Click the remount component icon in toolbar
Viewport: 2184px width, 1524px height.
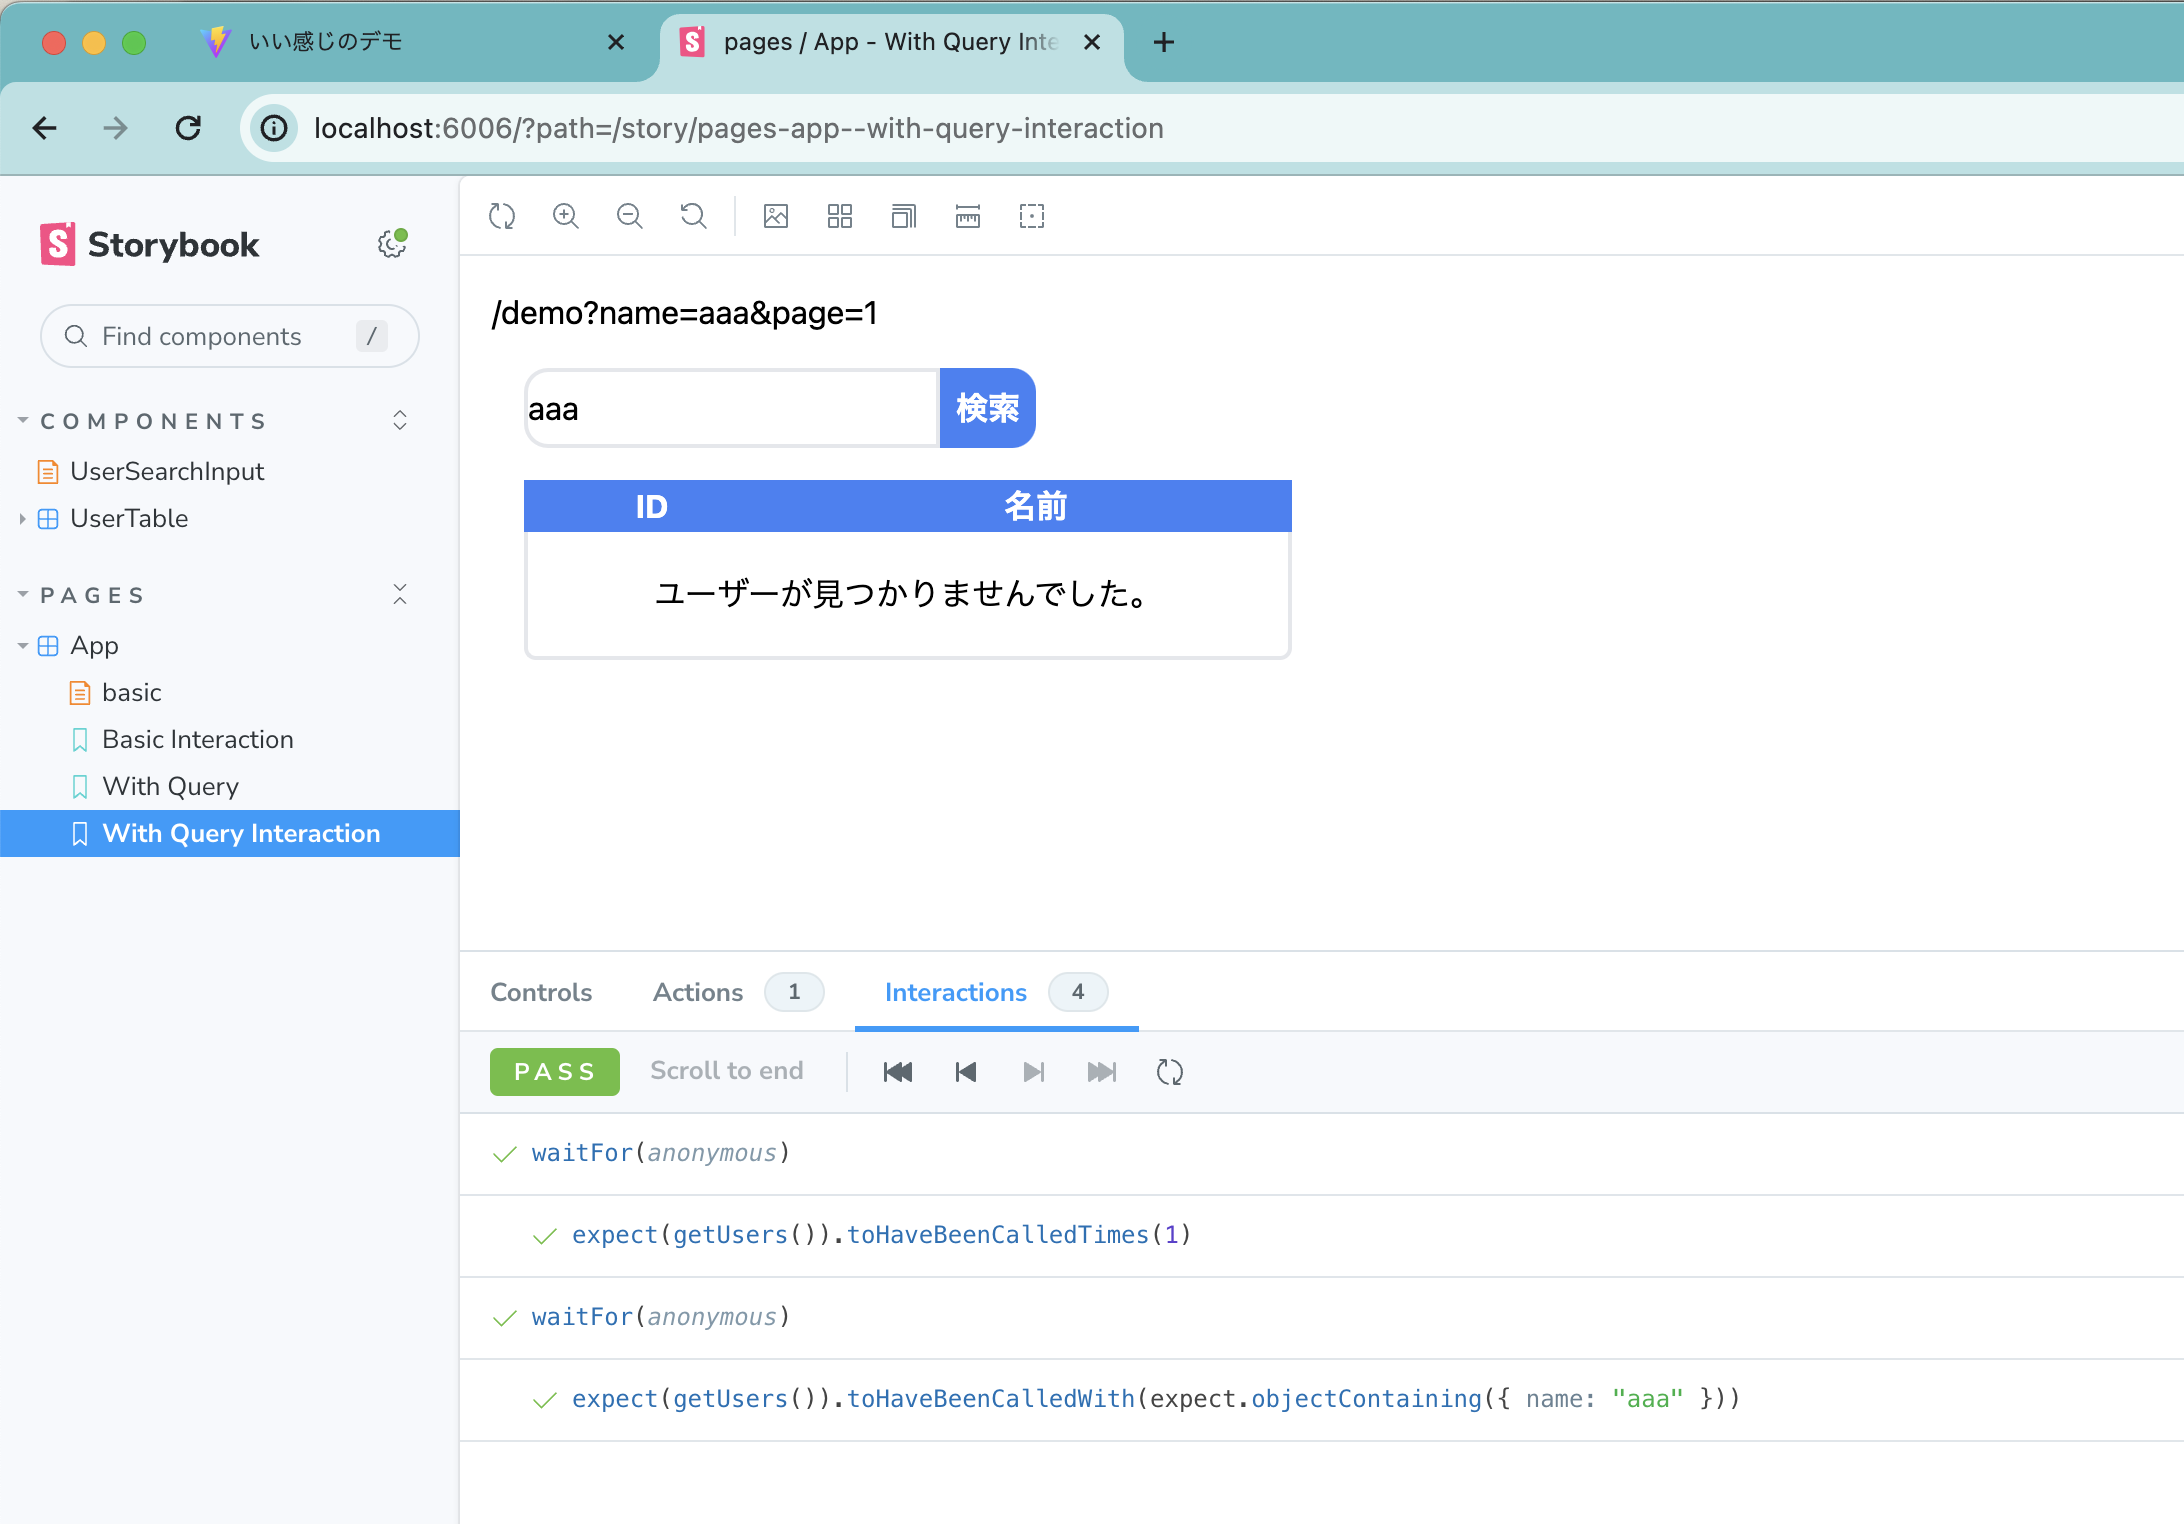502,216
